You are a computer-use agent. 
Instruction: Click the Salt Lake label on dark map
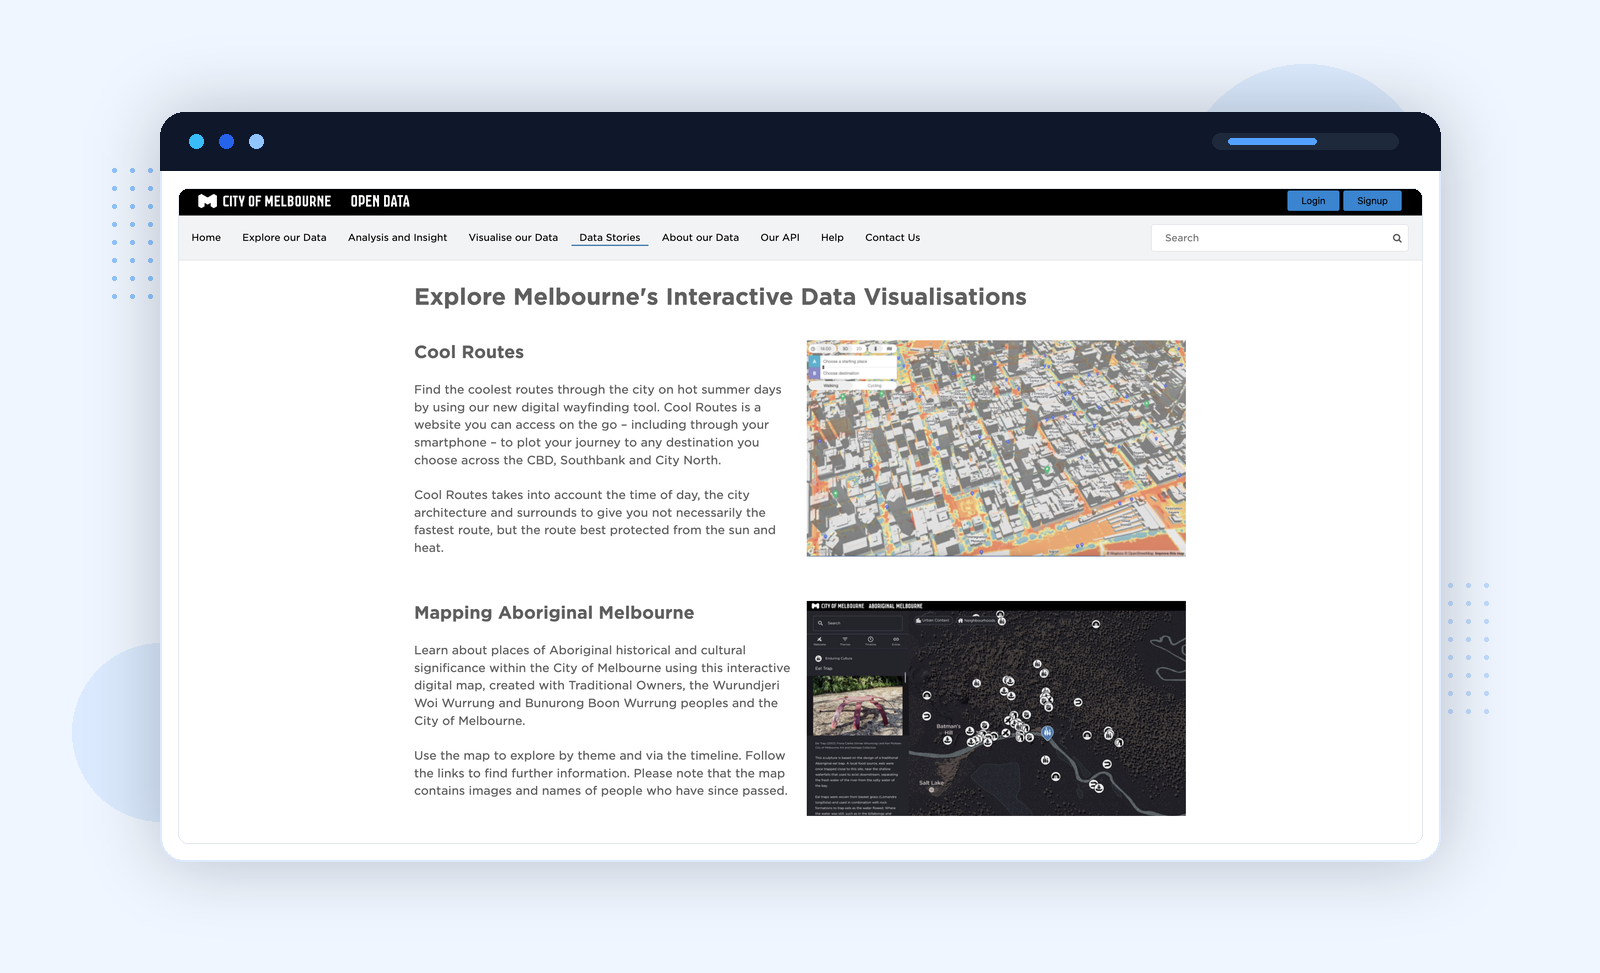(x=931, y=783)
